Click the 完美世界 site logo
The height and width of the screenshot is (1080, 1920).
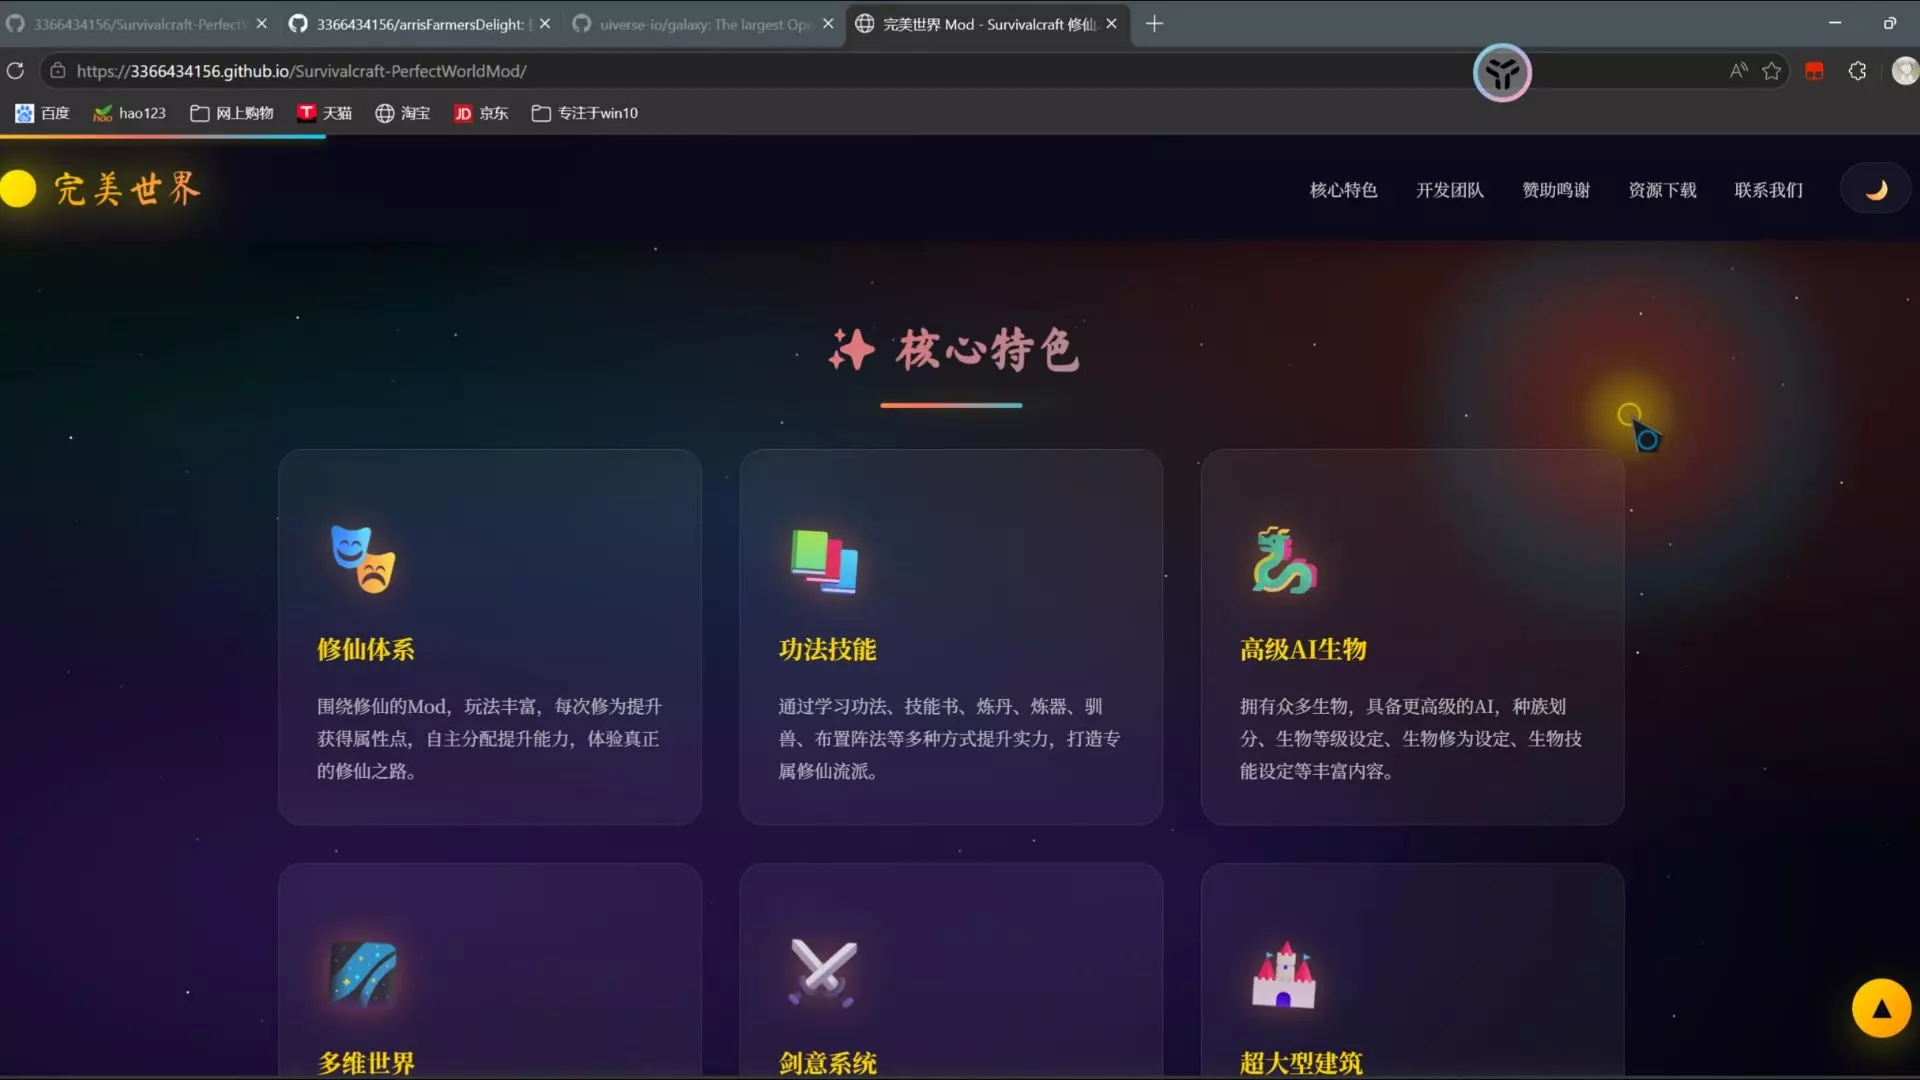[126, 189]
